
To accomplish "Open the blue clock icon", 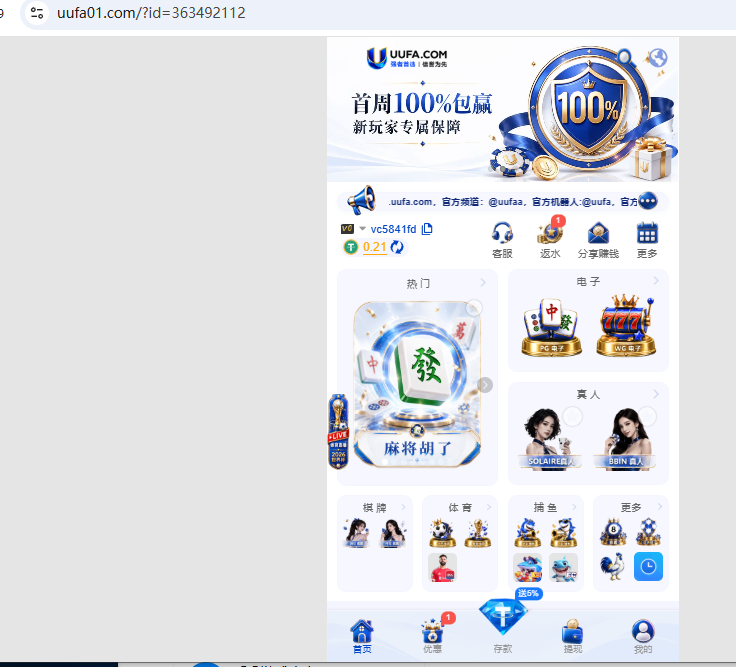I will (x=648, y=567).
